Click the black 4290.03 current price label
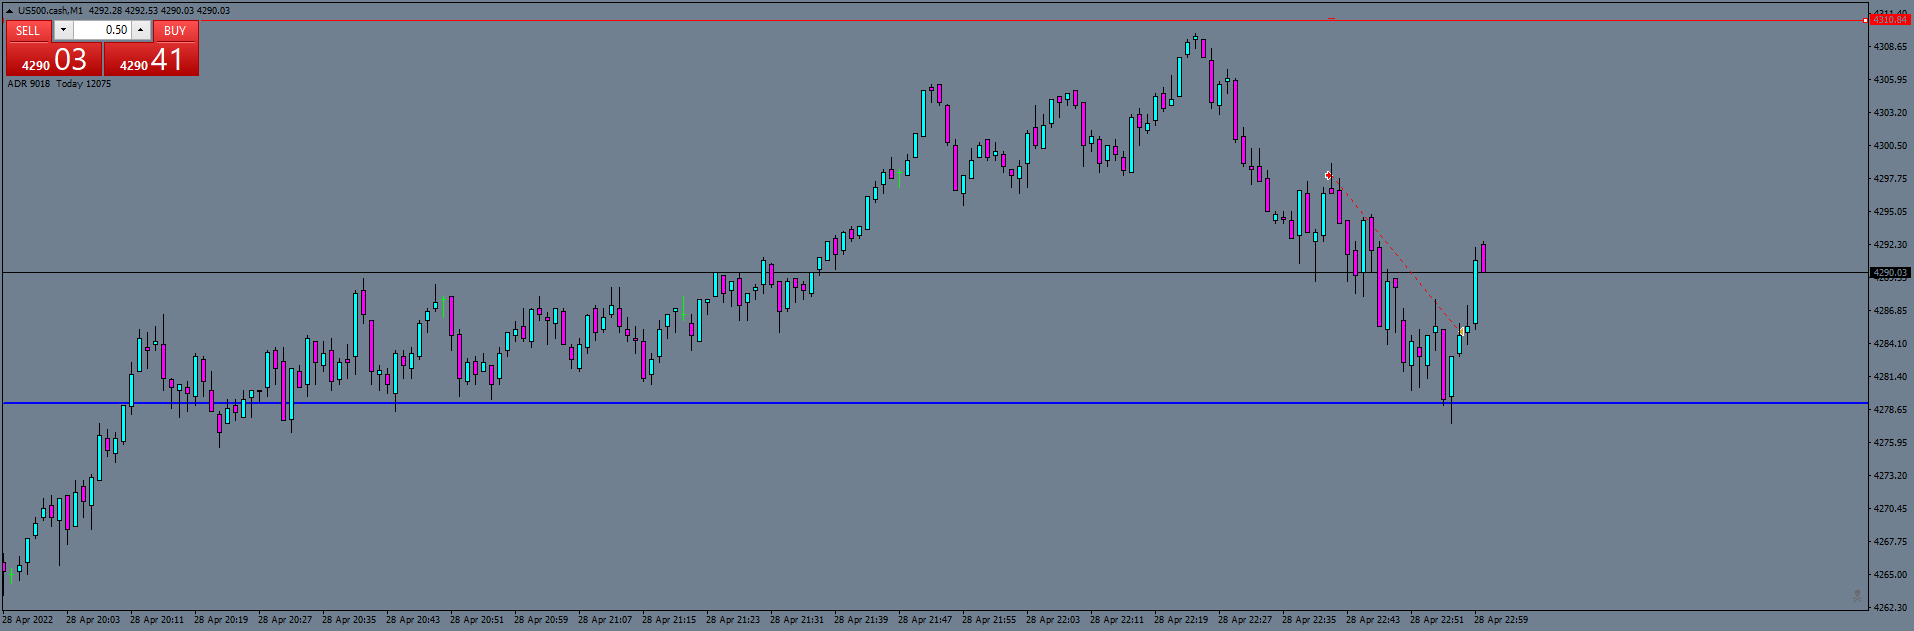 click(x=1889, y=272)
